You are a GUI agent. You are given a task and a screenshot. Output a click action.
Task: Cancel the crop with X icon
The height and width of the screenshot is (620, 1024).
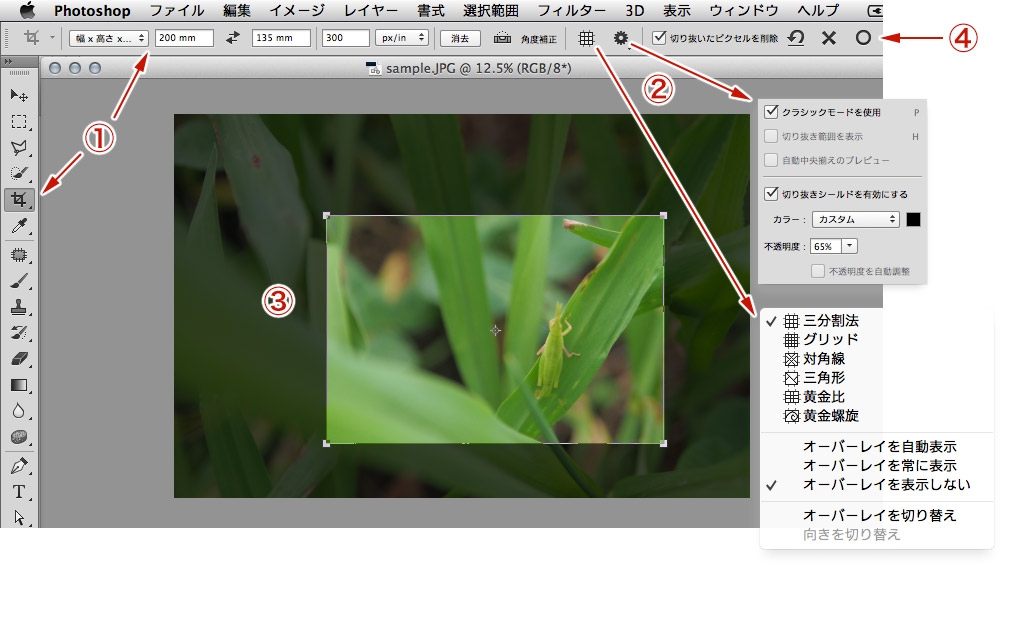point(829,38)
